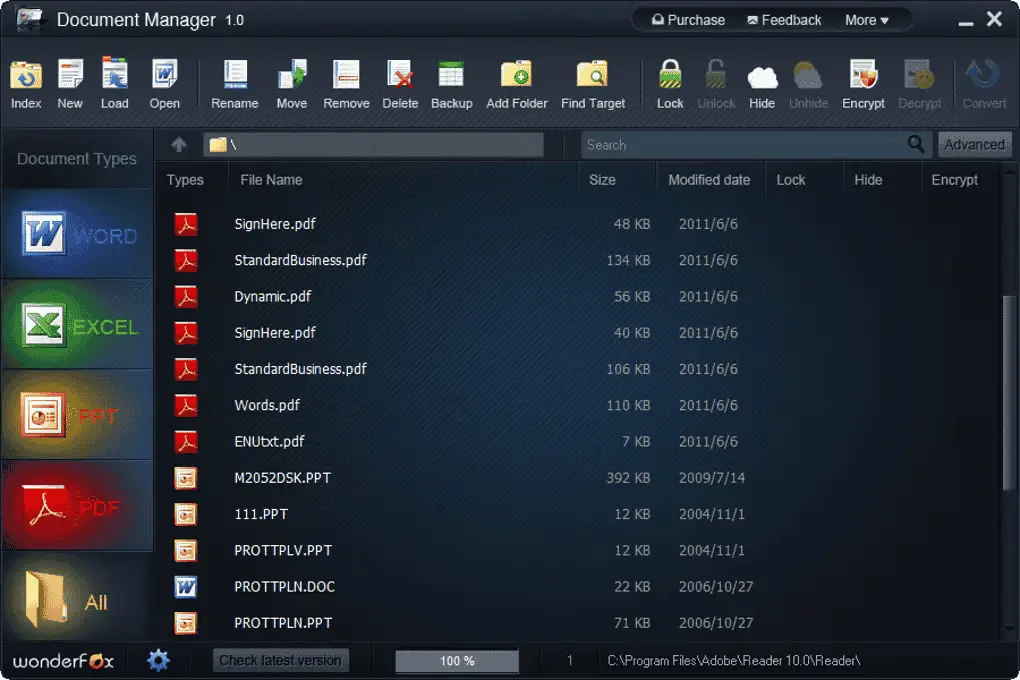
Task: Click the Word icon beside PROTTPLN.DOC
Action: [186, 587]
